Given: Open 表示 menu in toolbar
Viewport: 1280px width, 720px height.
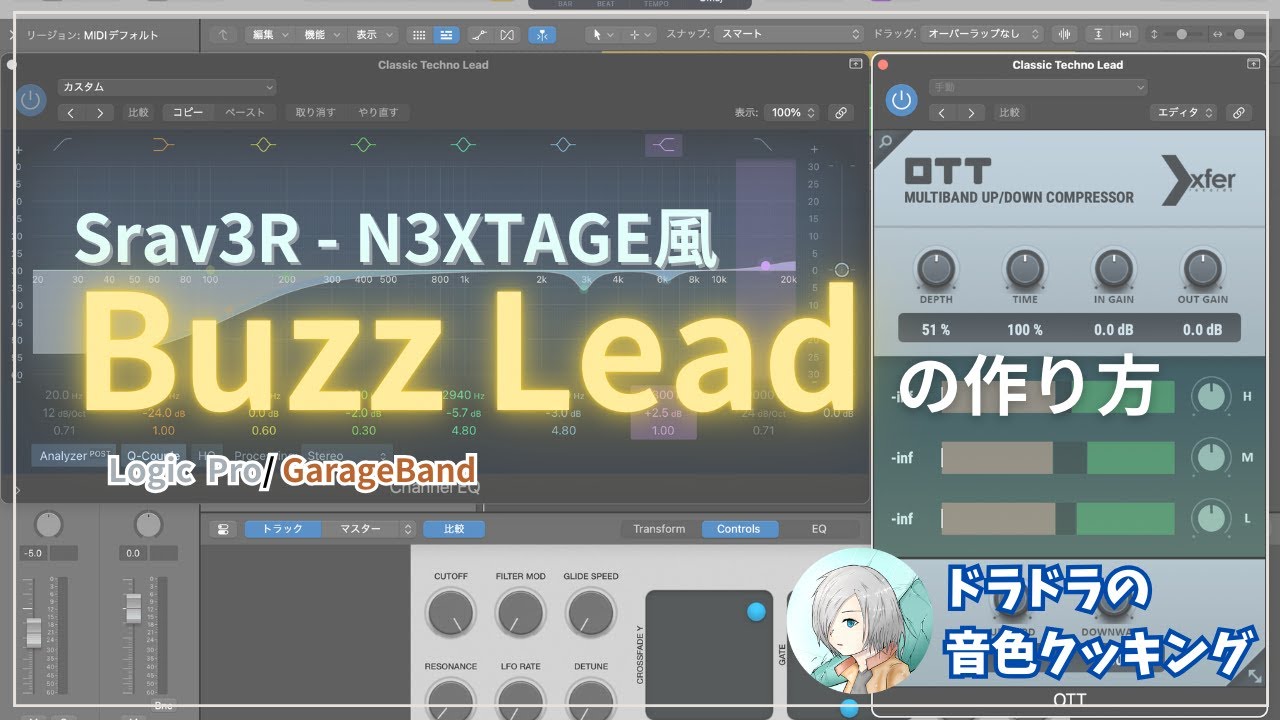Looking at the screenshot, I should 373,34.
